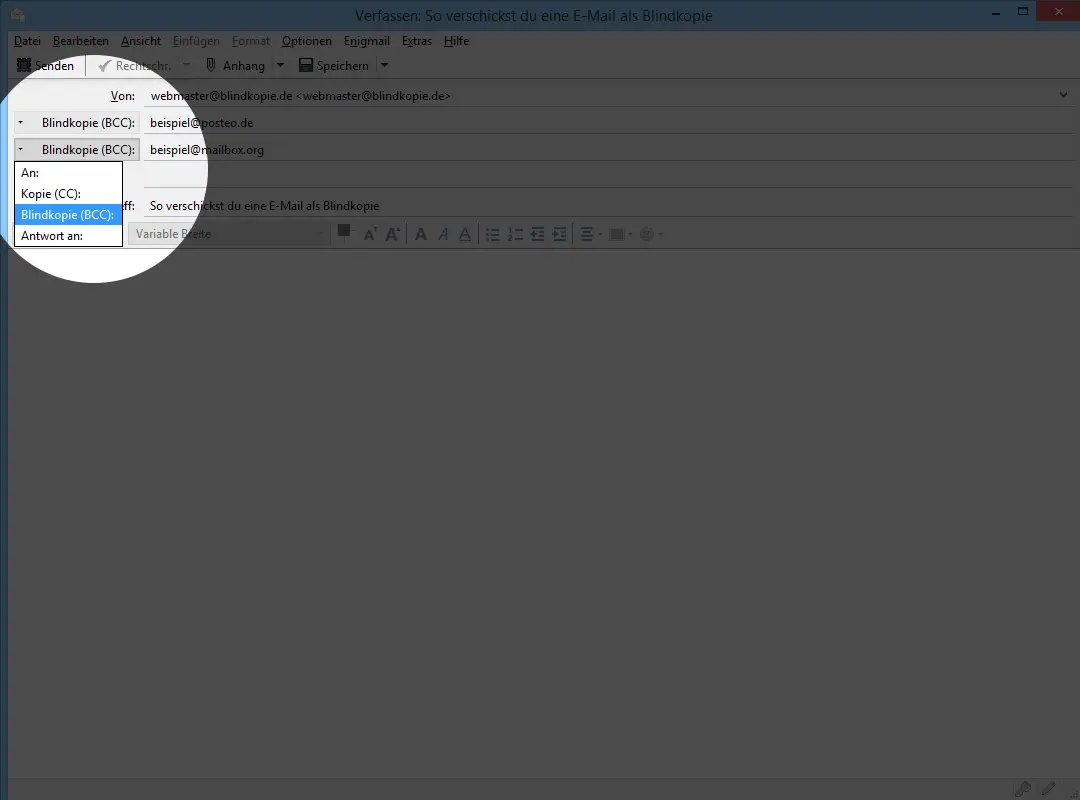Click the Senden button to send the email
The image size is (1080, 800).
46,66
